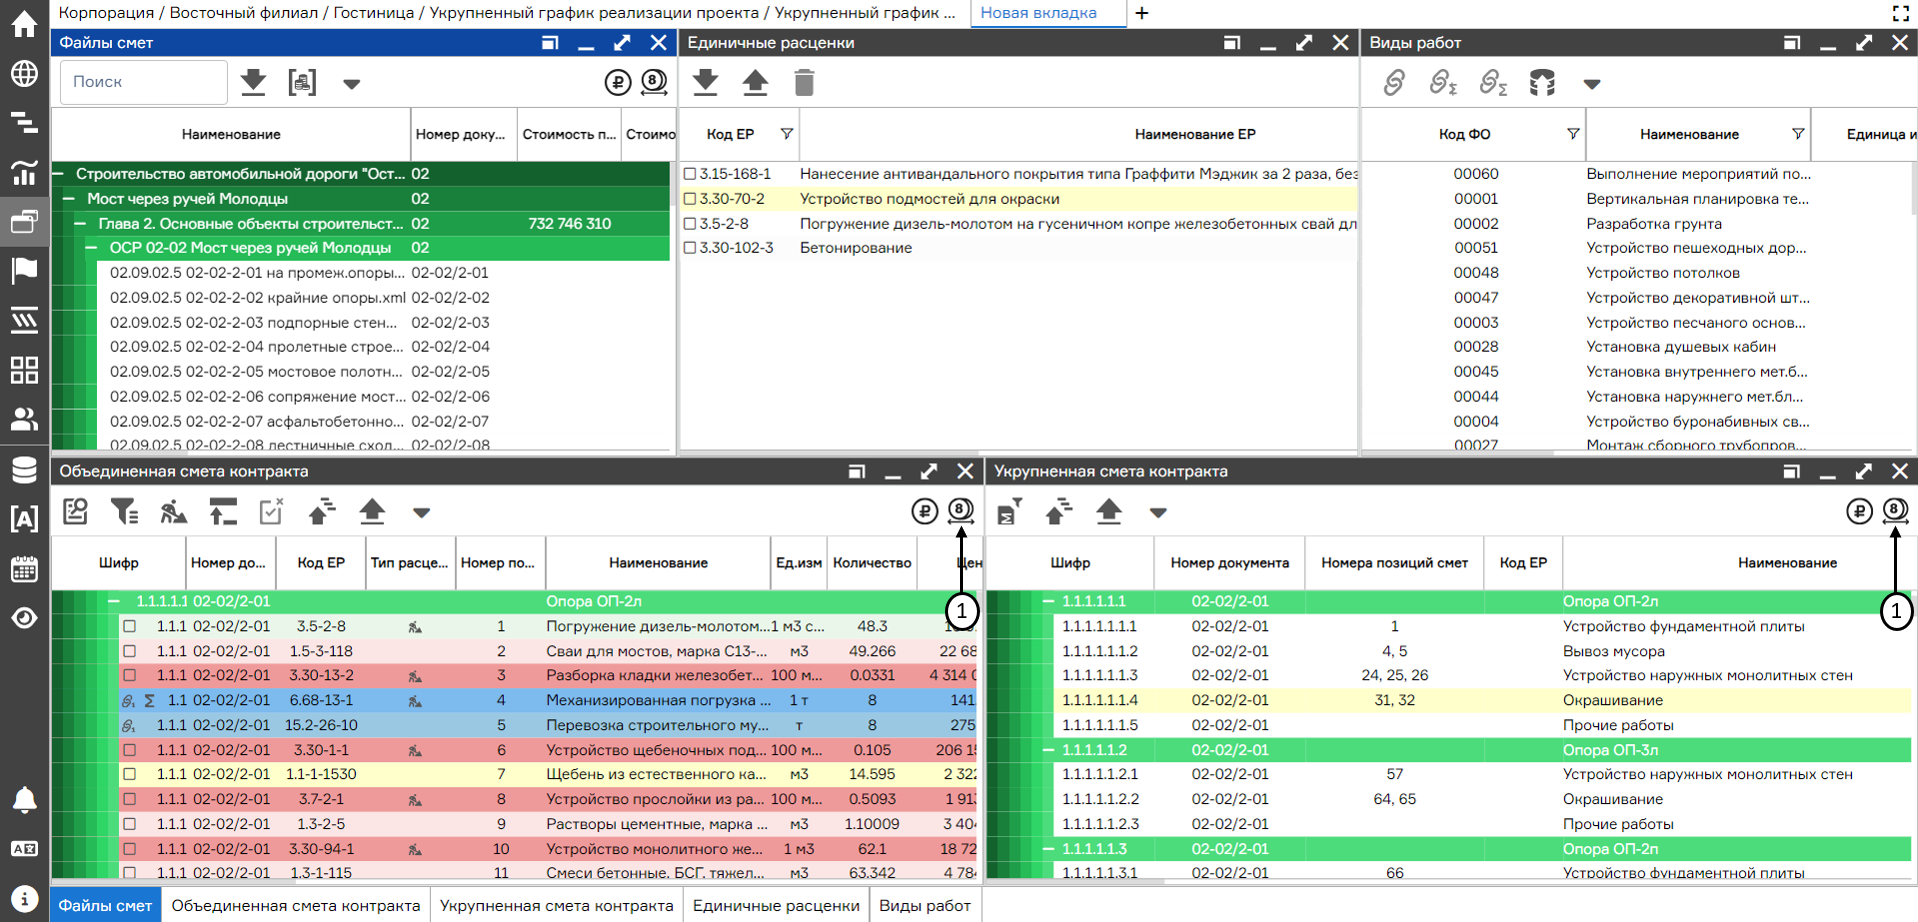Collapse 1.1.1.1.1 Опора ОП-2л in Укрупненная смета
1918x922 pixels.
(1048, 602)
